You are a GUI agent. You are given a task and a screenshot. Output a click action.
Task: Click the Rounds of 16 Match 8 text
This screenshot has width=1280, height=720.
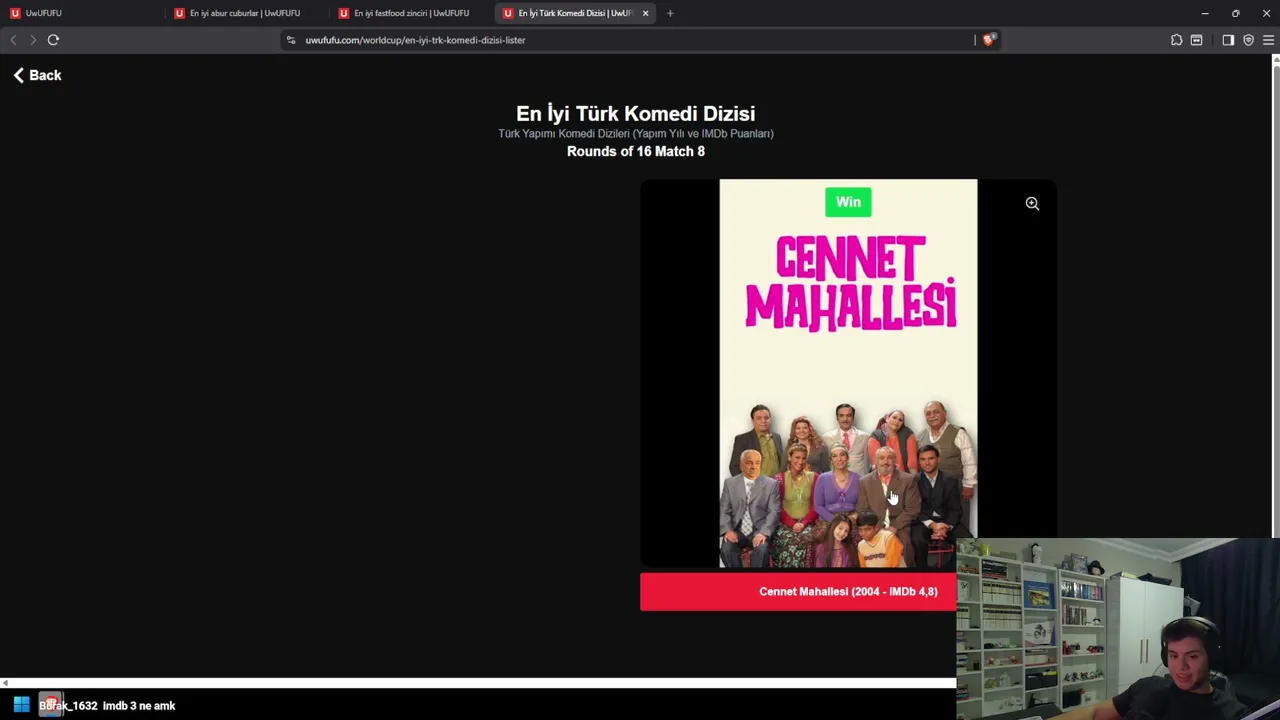coord(636,151)
